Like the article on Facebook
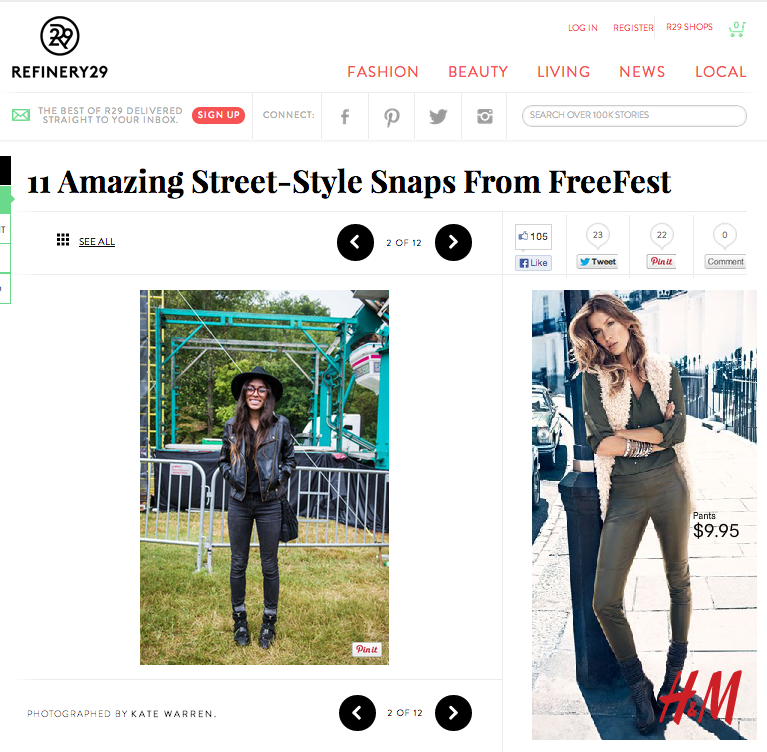The height and width of the screenshot is (752, 767). point(533,263)
